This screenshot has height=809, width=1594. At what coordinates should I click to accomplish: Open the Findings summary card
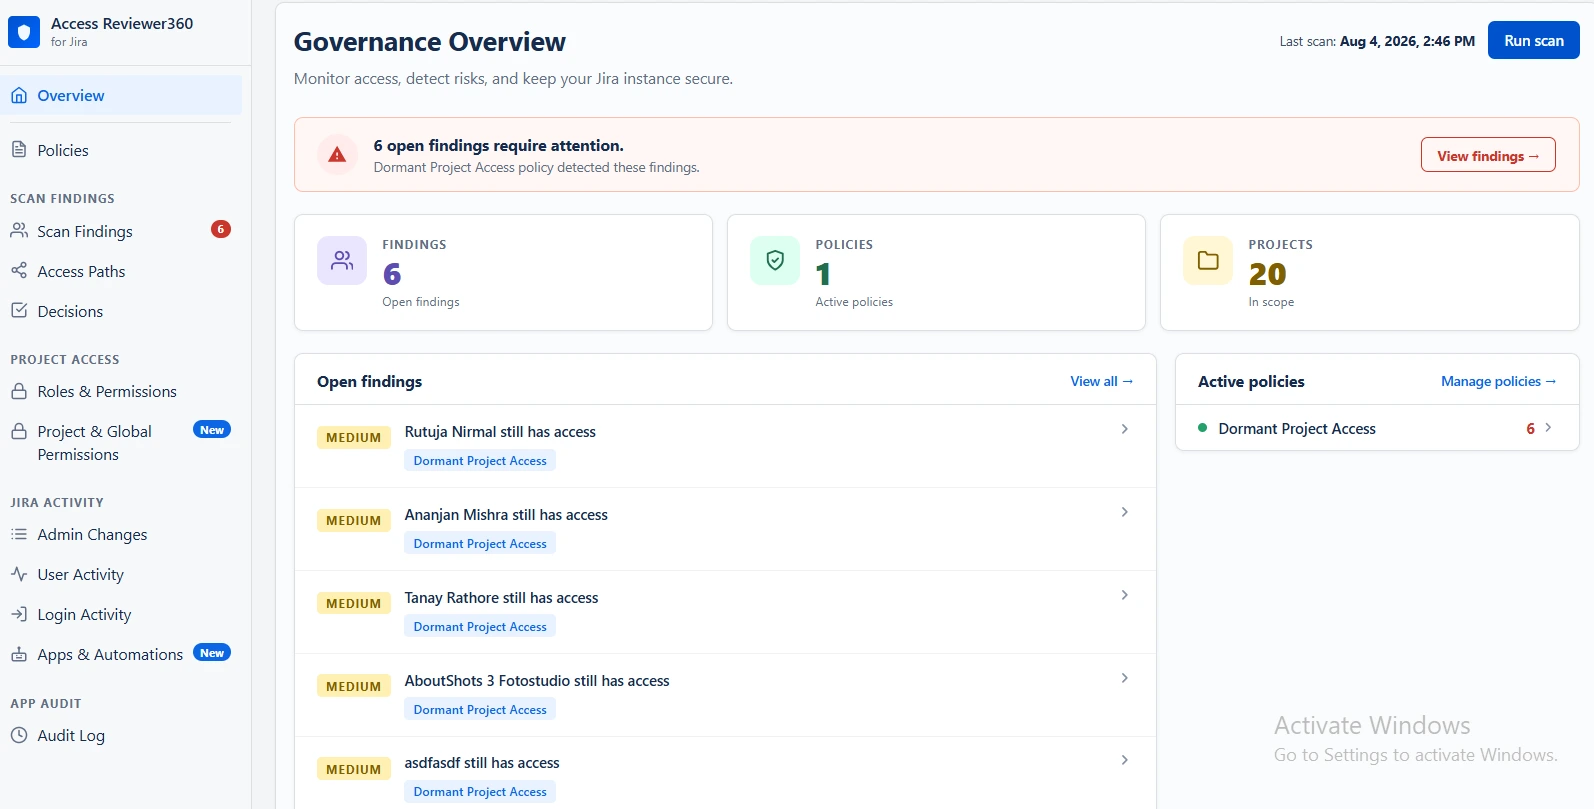tap(503, 272)
